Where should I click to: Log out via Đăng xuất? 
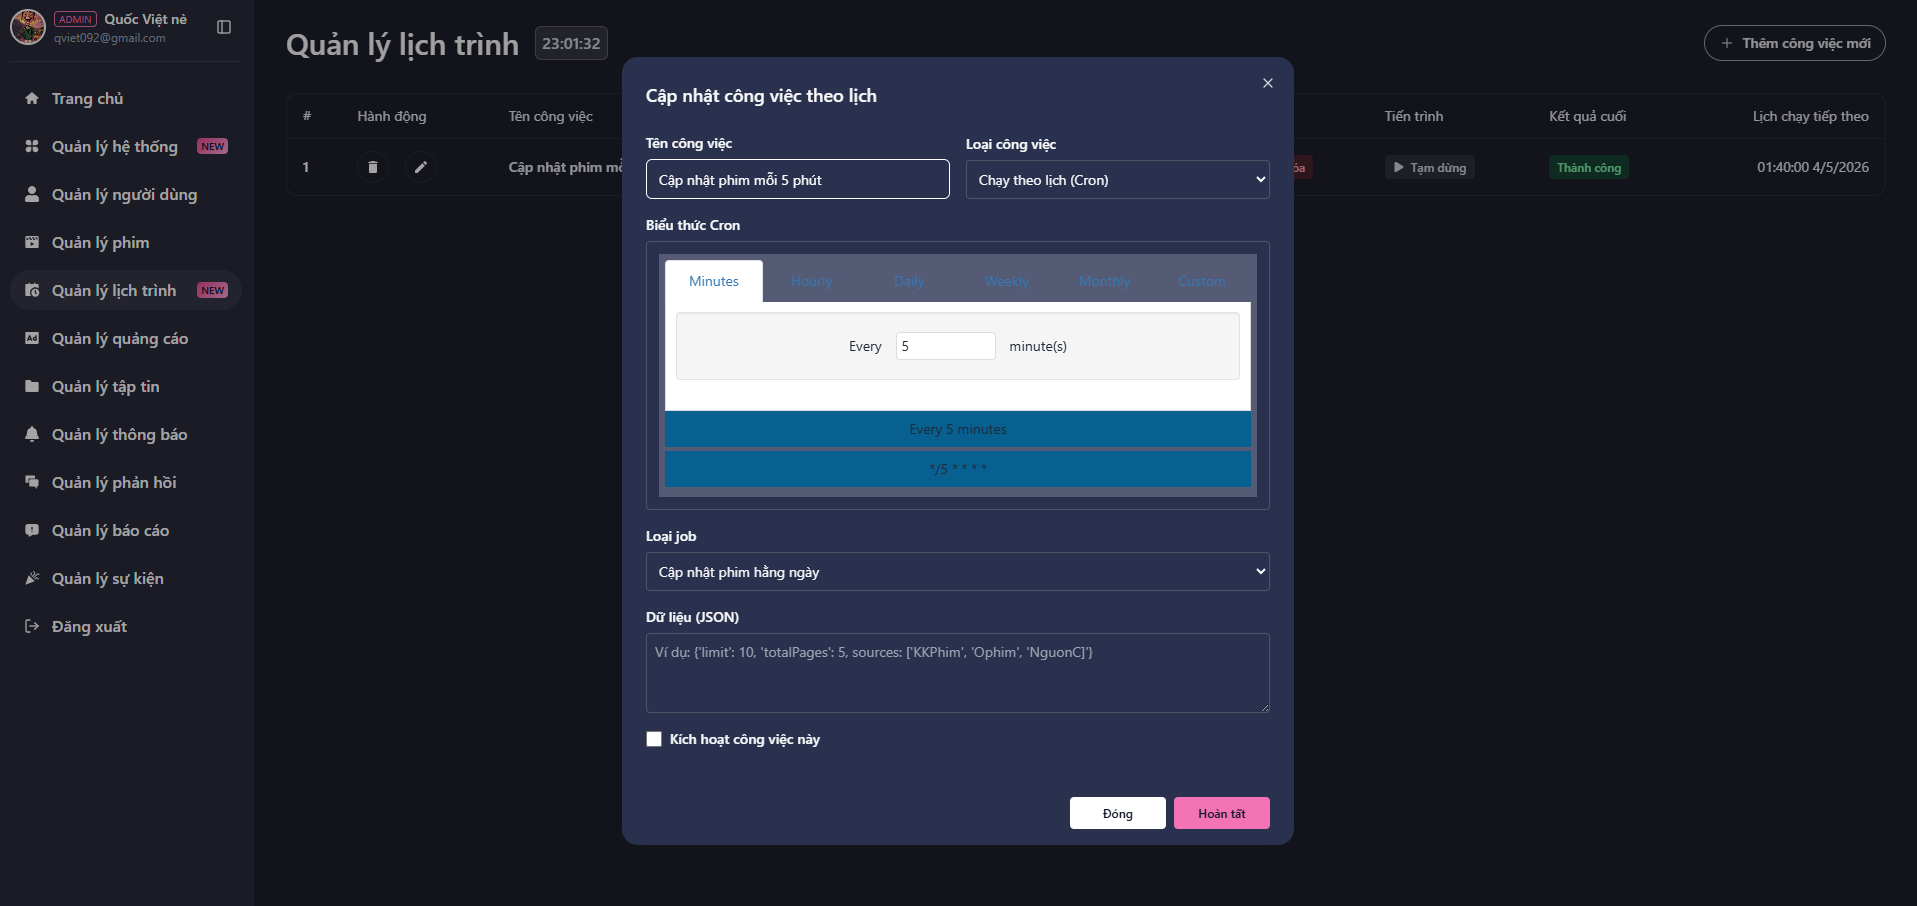click(x=126, y=626)
